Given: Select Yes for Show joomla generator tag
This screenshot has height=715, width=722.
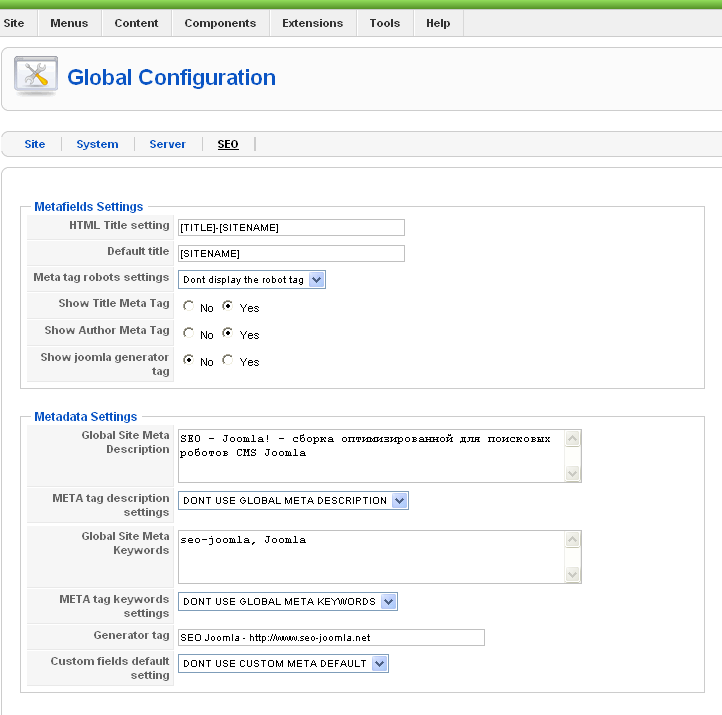Looking at the screenshot, I should 227,360.
